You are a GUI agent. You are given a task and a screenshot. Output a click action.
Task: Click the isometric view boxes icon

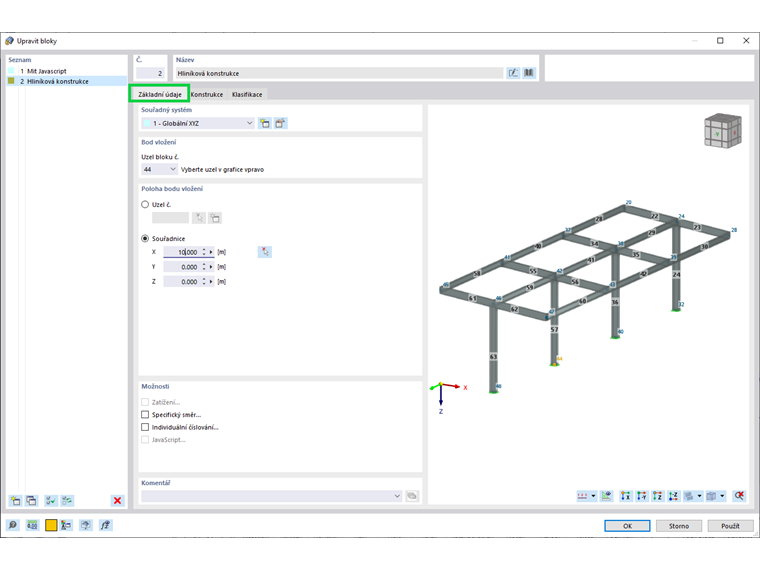(x=689, y=496)
